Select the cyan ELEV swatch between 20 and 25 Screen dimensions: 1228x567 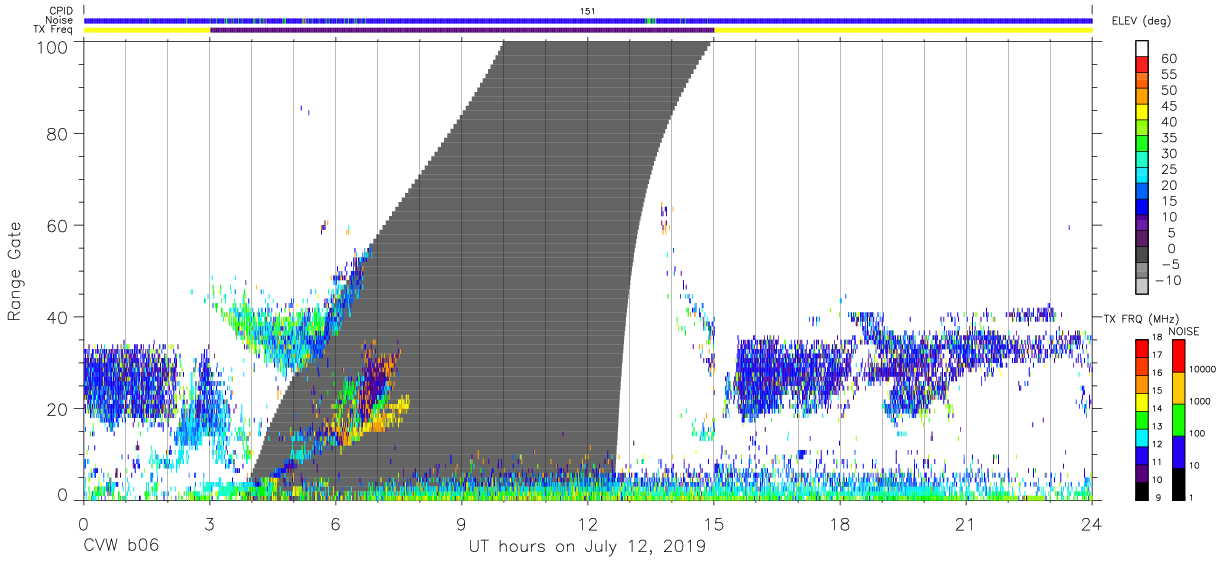1141,176
